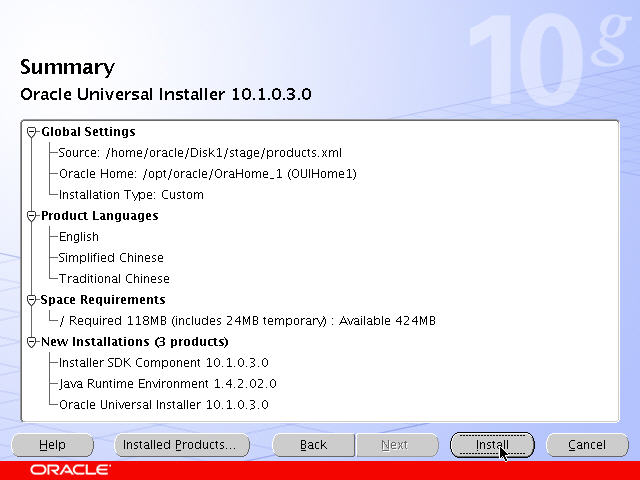640x480 pixels.
Task: Select Oracle Universal Installer 10.1.0.3.0 tree row
Action: (164, 405)
